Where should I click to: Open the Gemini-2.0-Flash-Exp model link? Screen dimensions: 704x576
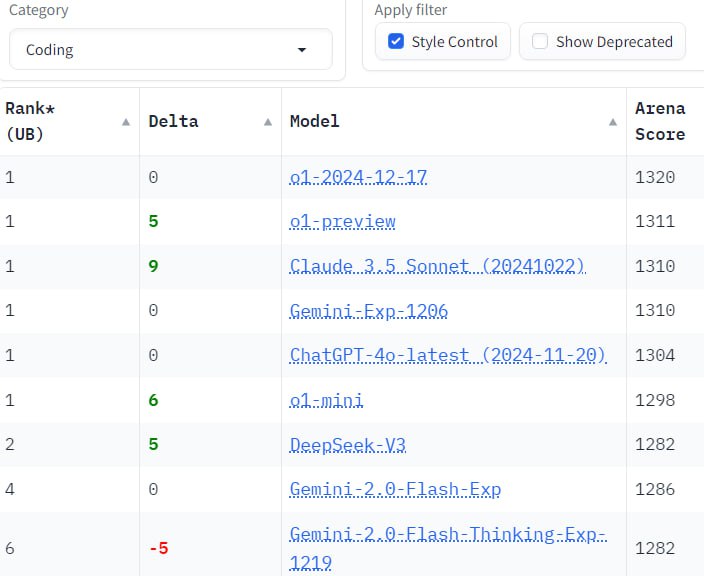(x=395, y=489)
